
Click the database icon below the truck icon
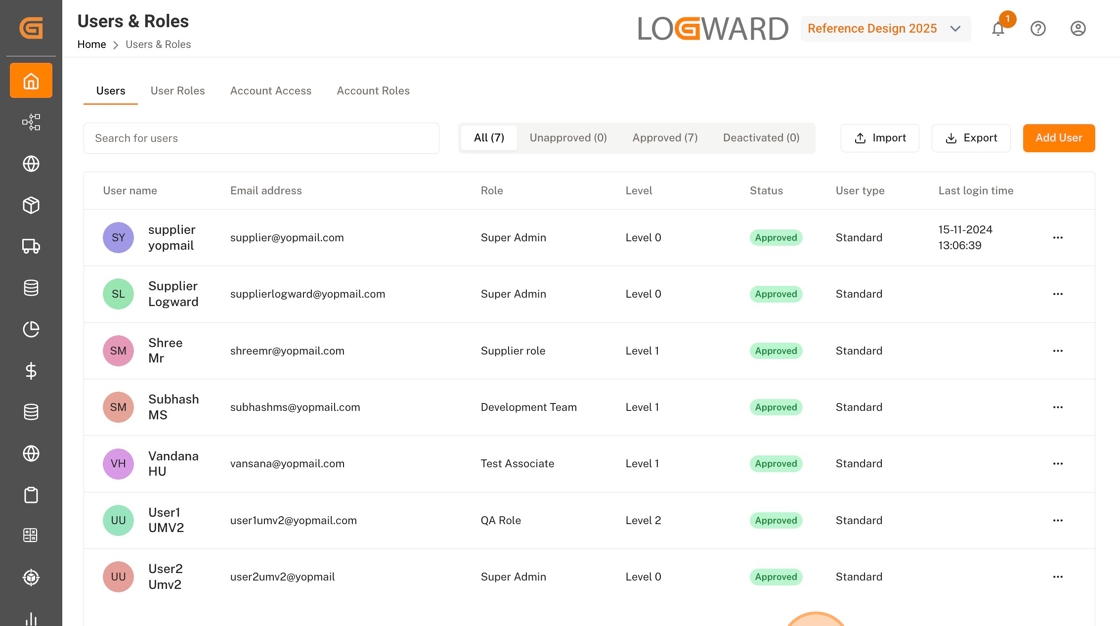click(31, 288)
